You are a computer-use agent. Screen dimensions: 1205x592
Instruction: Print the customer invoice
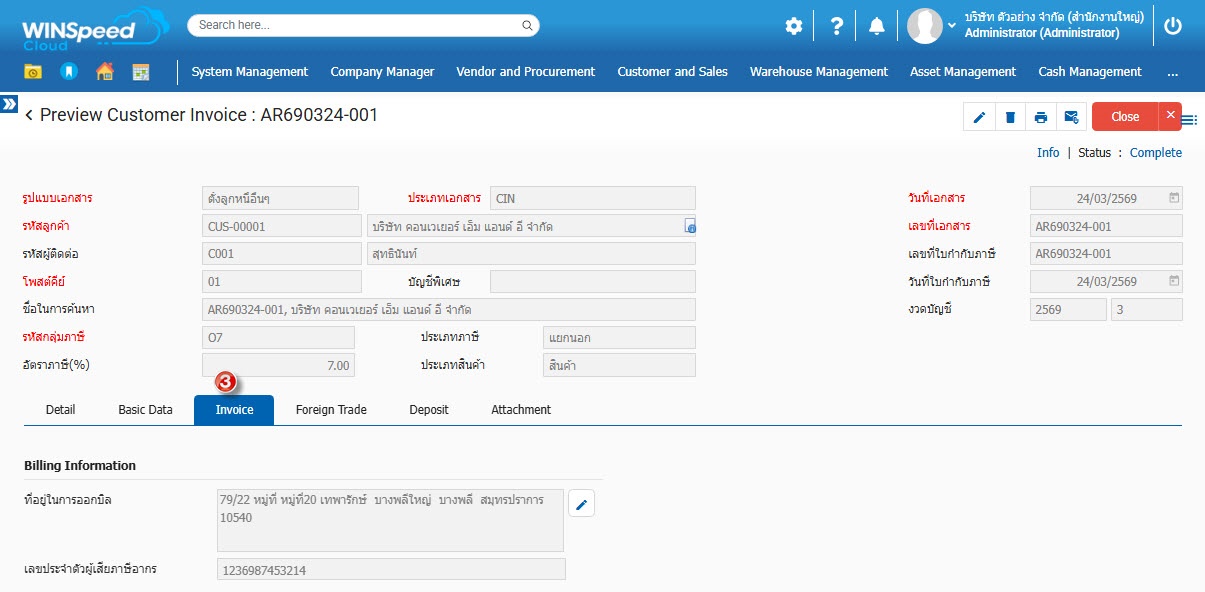click(1041, 117)
